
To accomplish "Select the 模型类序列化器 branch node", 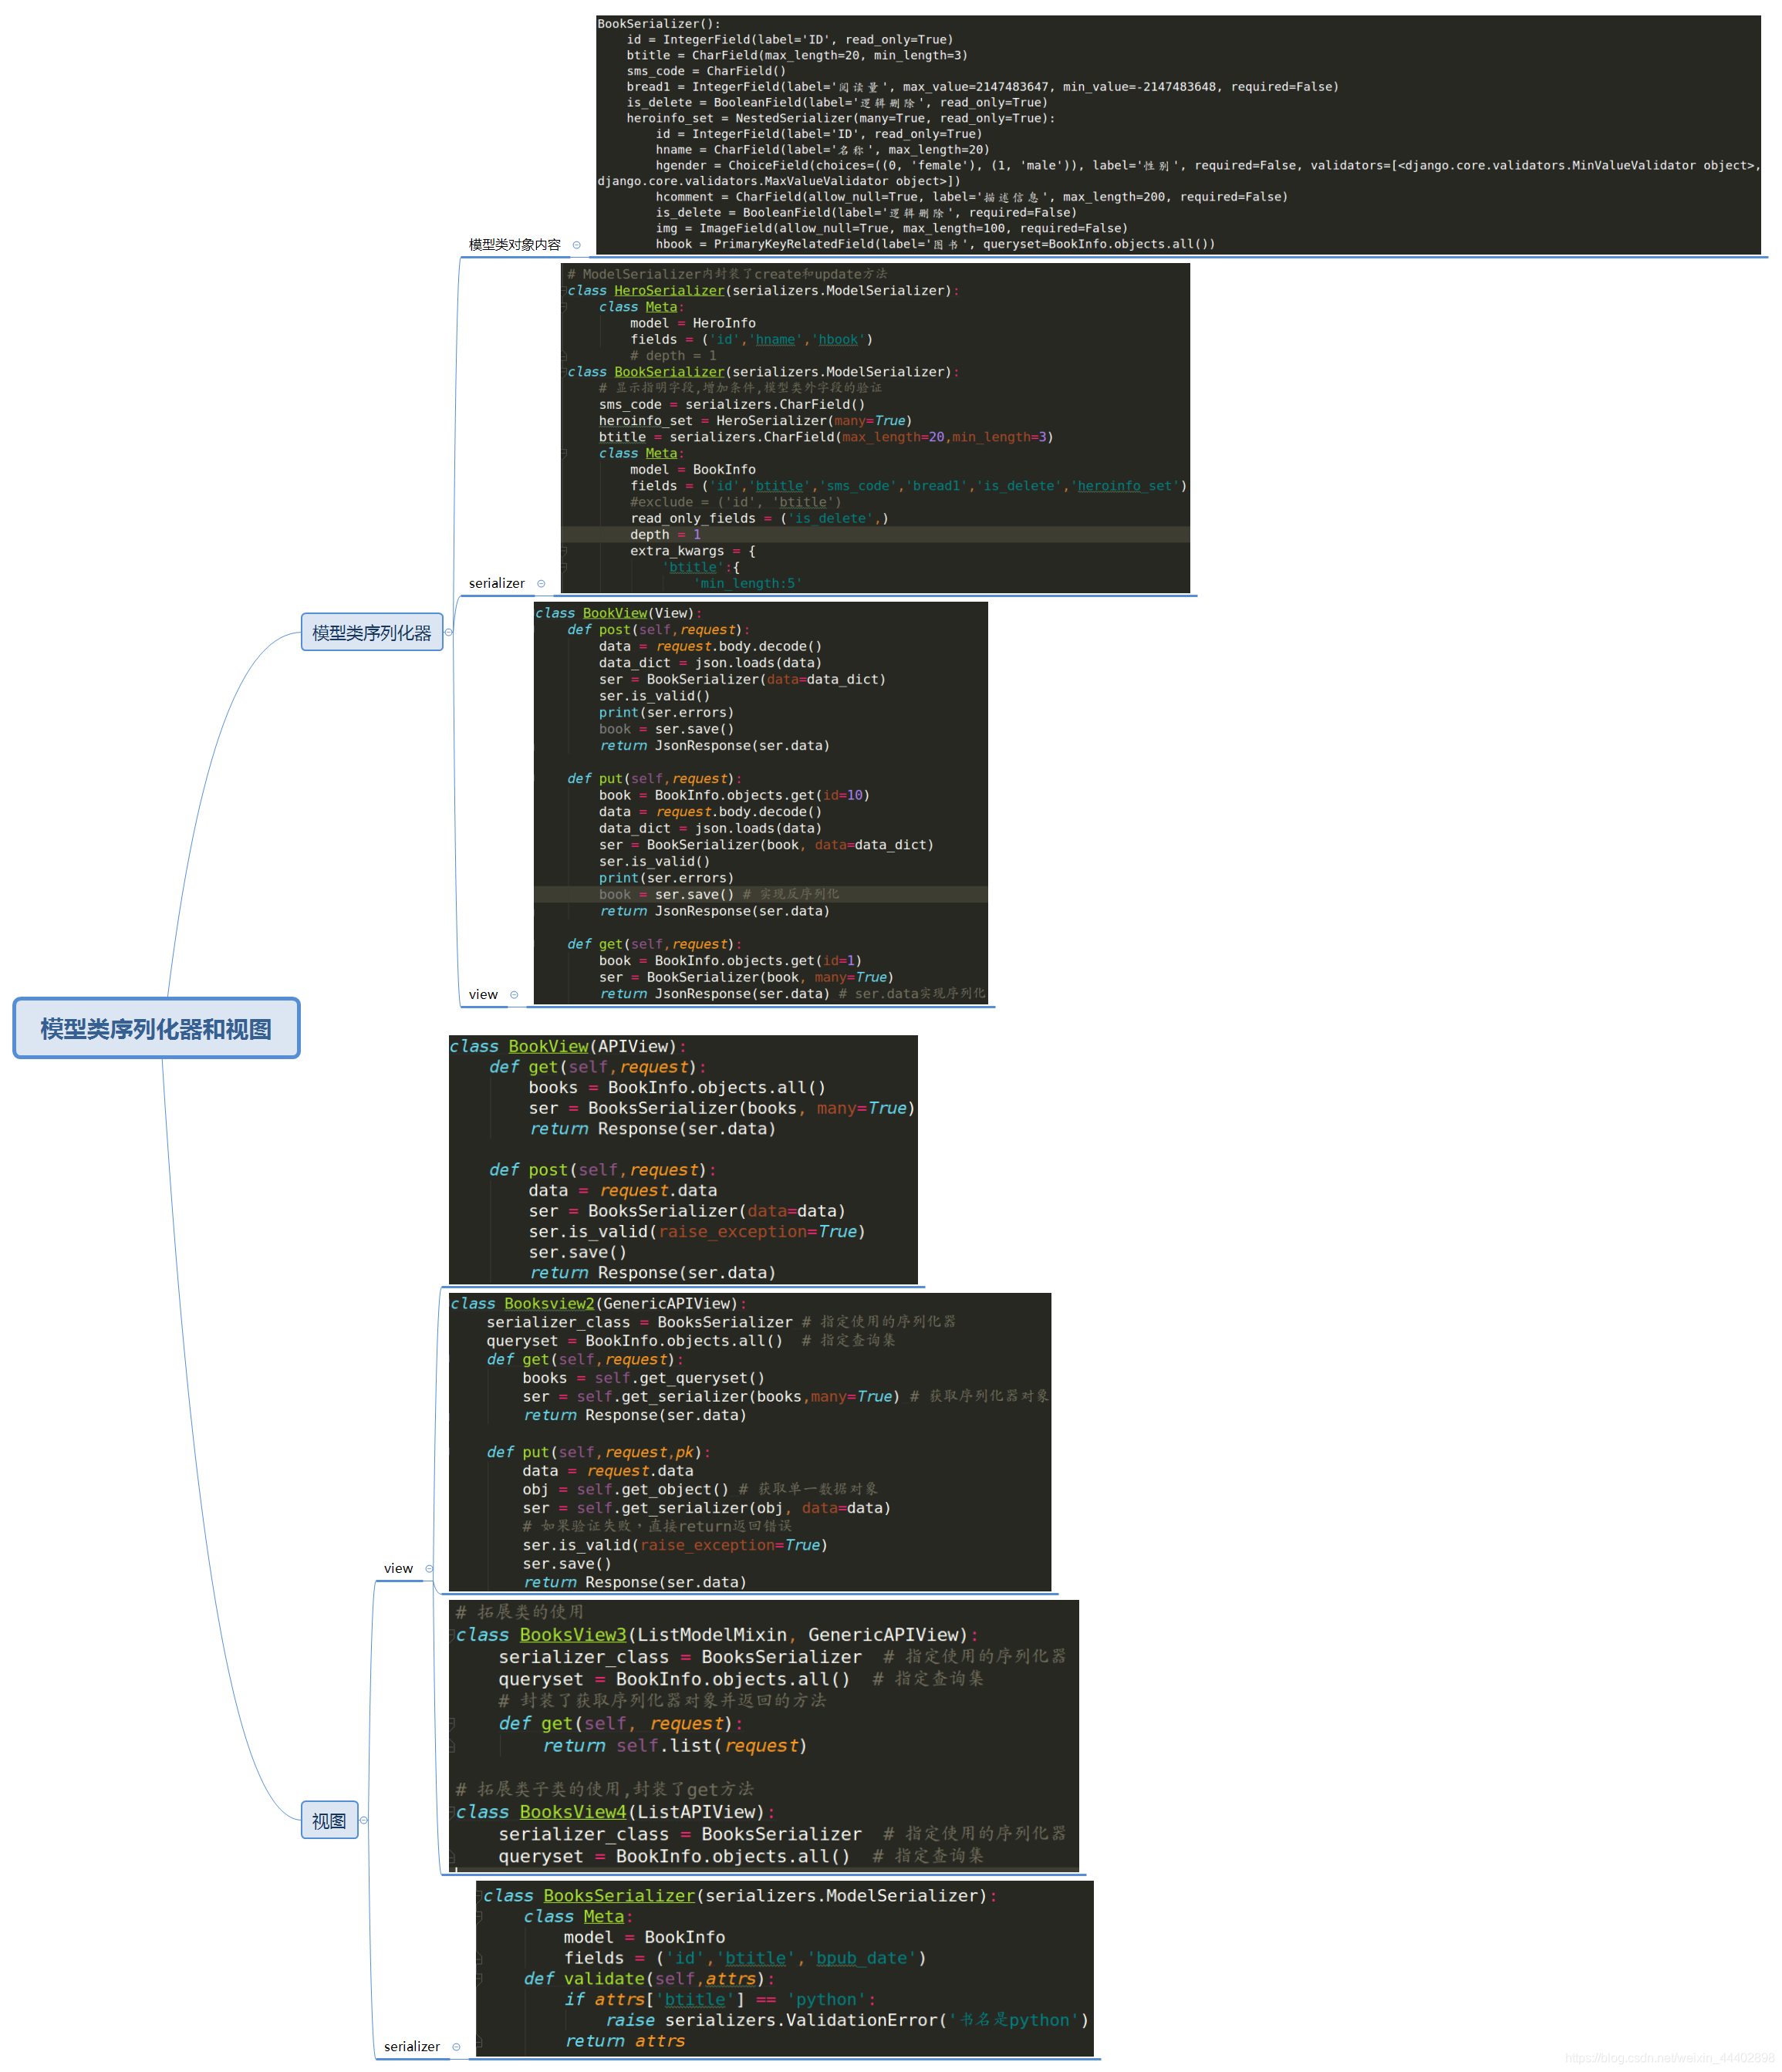I will 372,632.
